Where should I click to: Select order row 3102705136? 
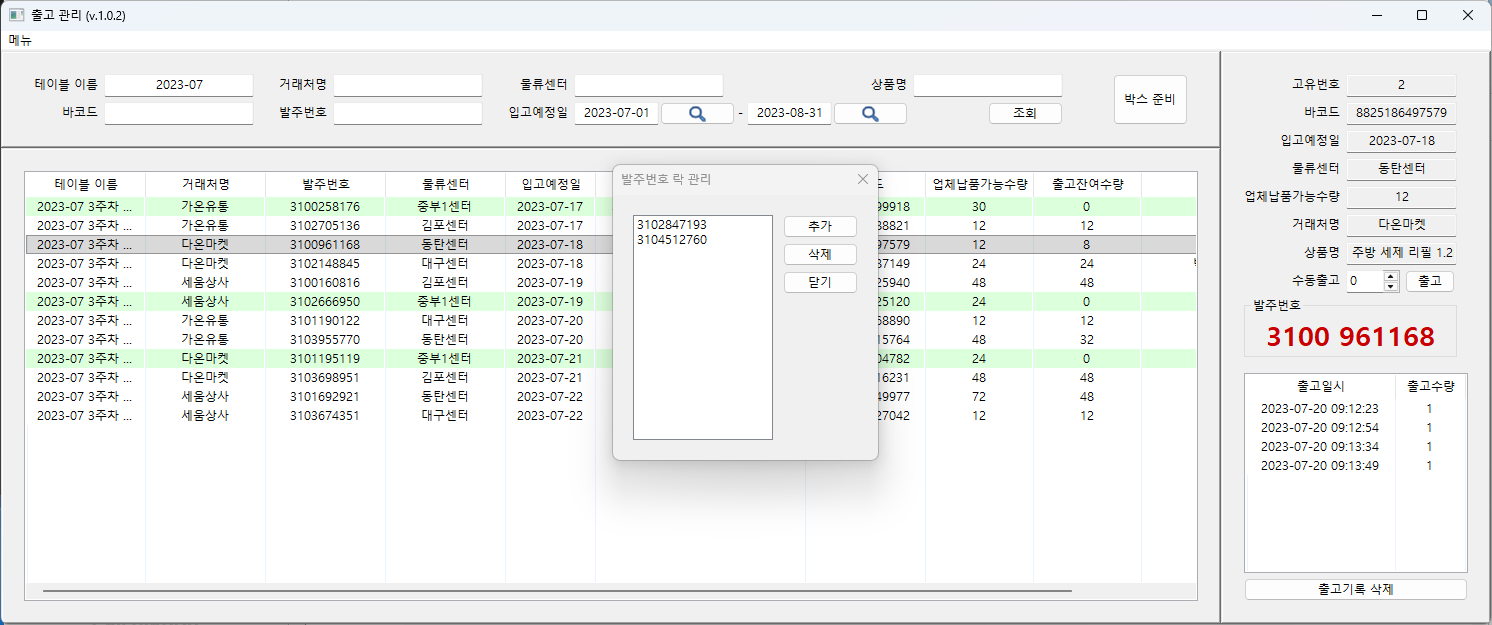[611, 225]
